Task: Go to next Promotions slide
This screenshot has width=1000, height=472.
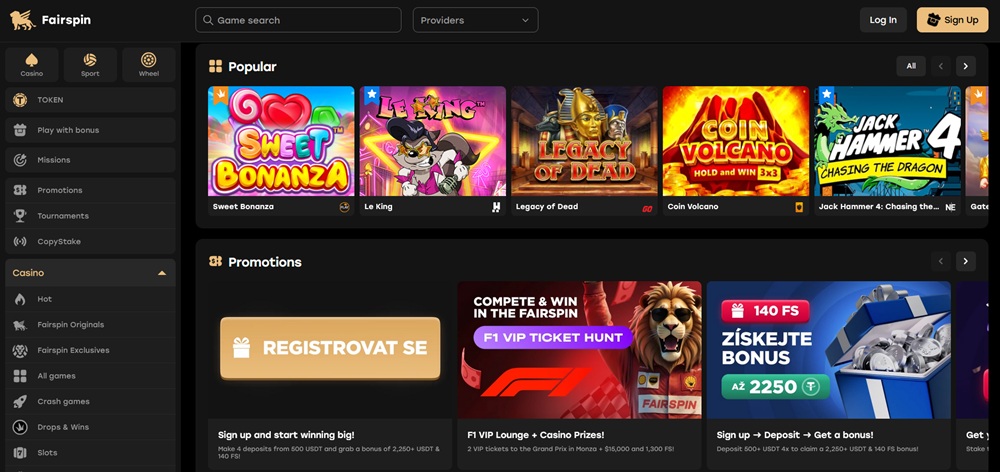Action: (966, 261)
